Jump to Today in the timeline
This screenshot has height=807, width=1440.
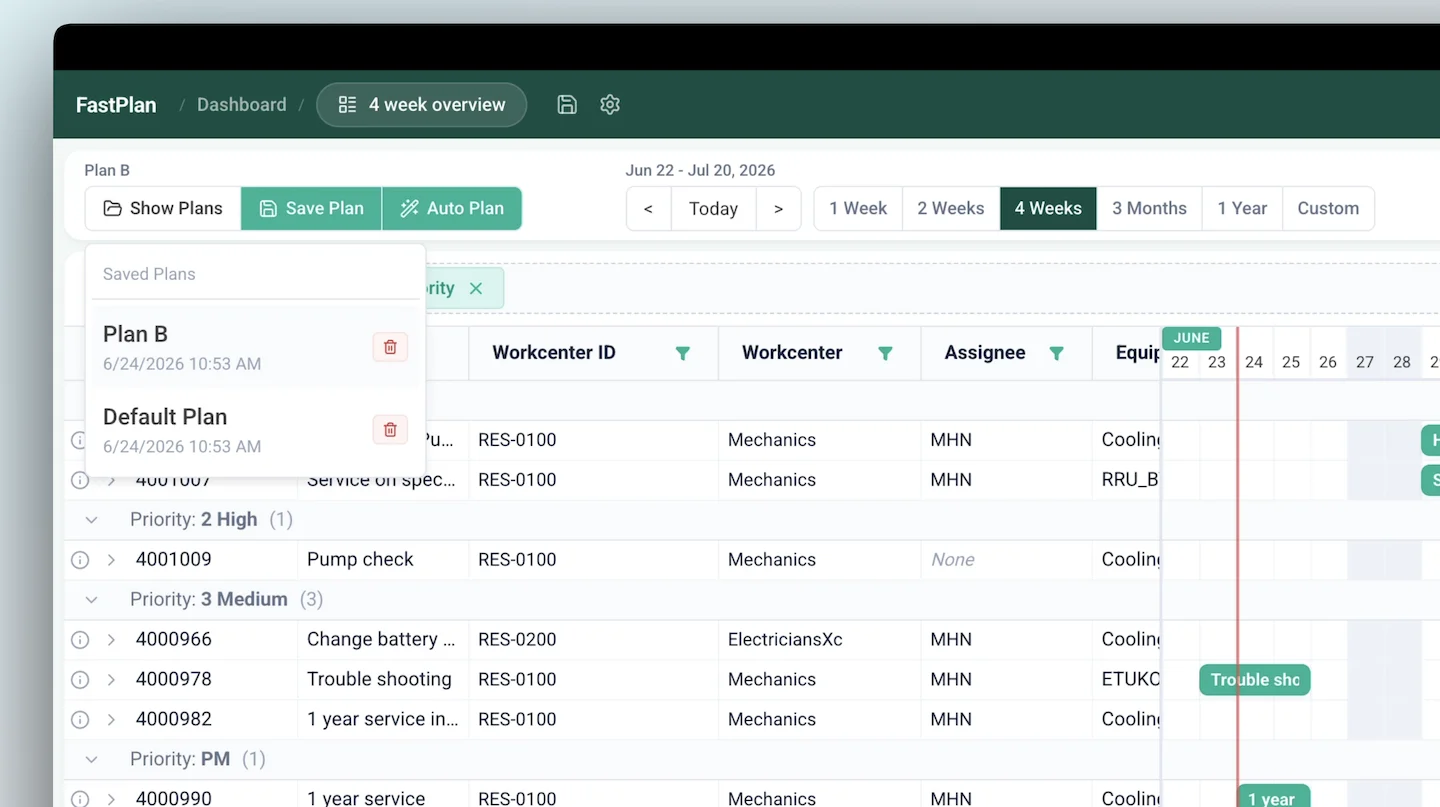(713, 209)
